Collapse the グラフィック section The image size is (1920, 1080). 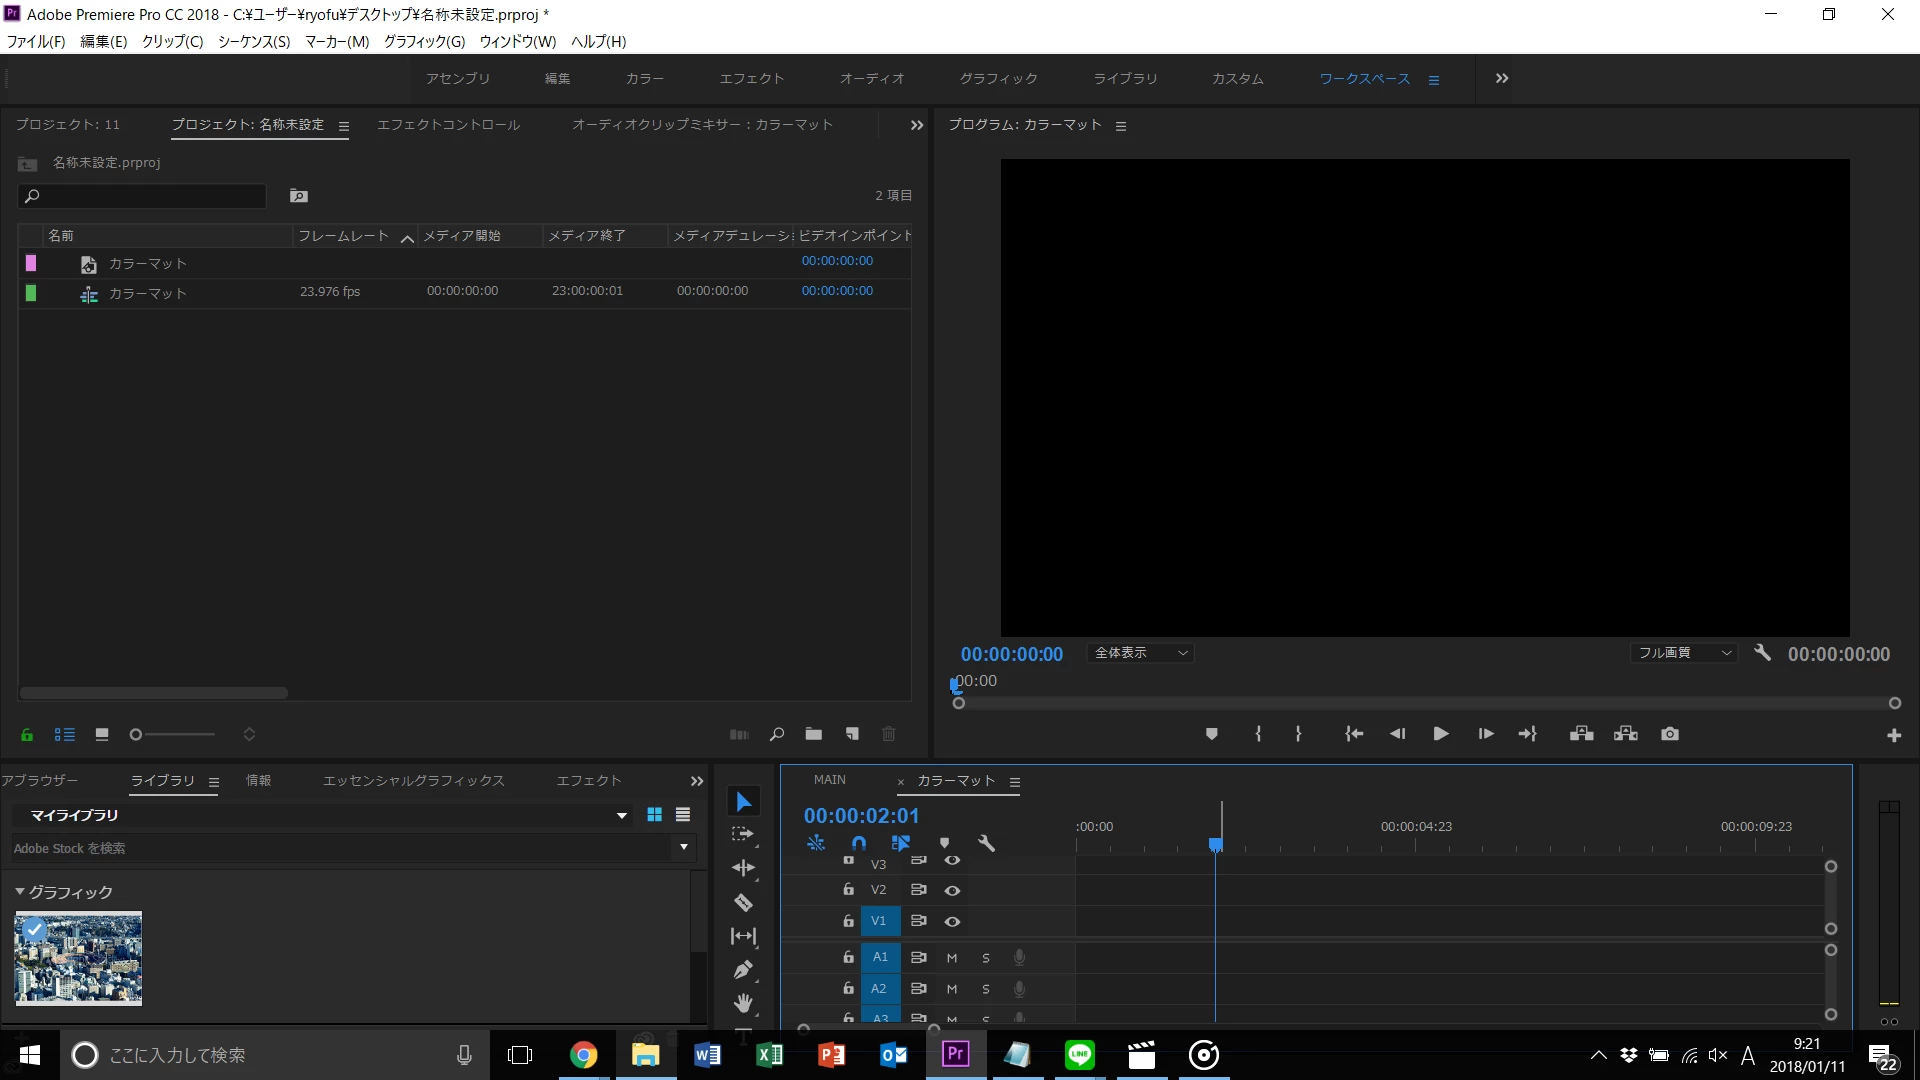pyautogui.click(x=19, y=891)
